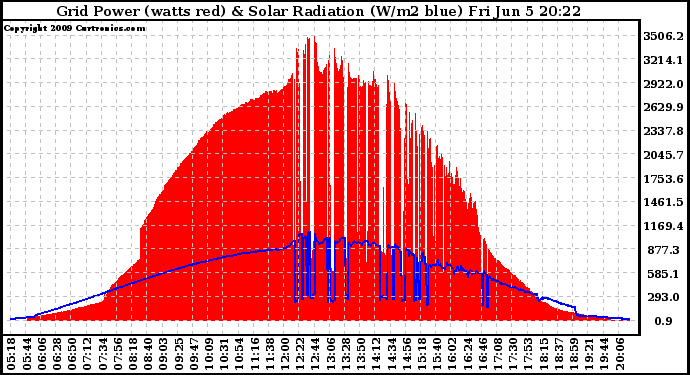Click the 18:37 time label

pyautogui.click(x=558, y=354)
